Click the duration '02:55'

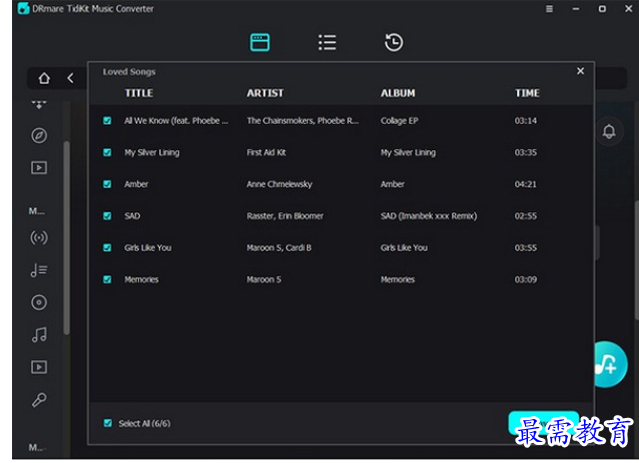tap(526, 216)
